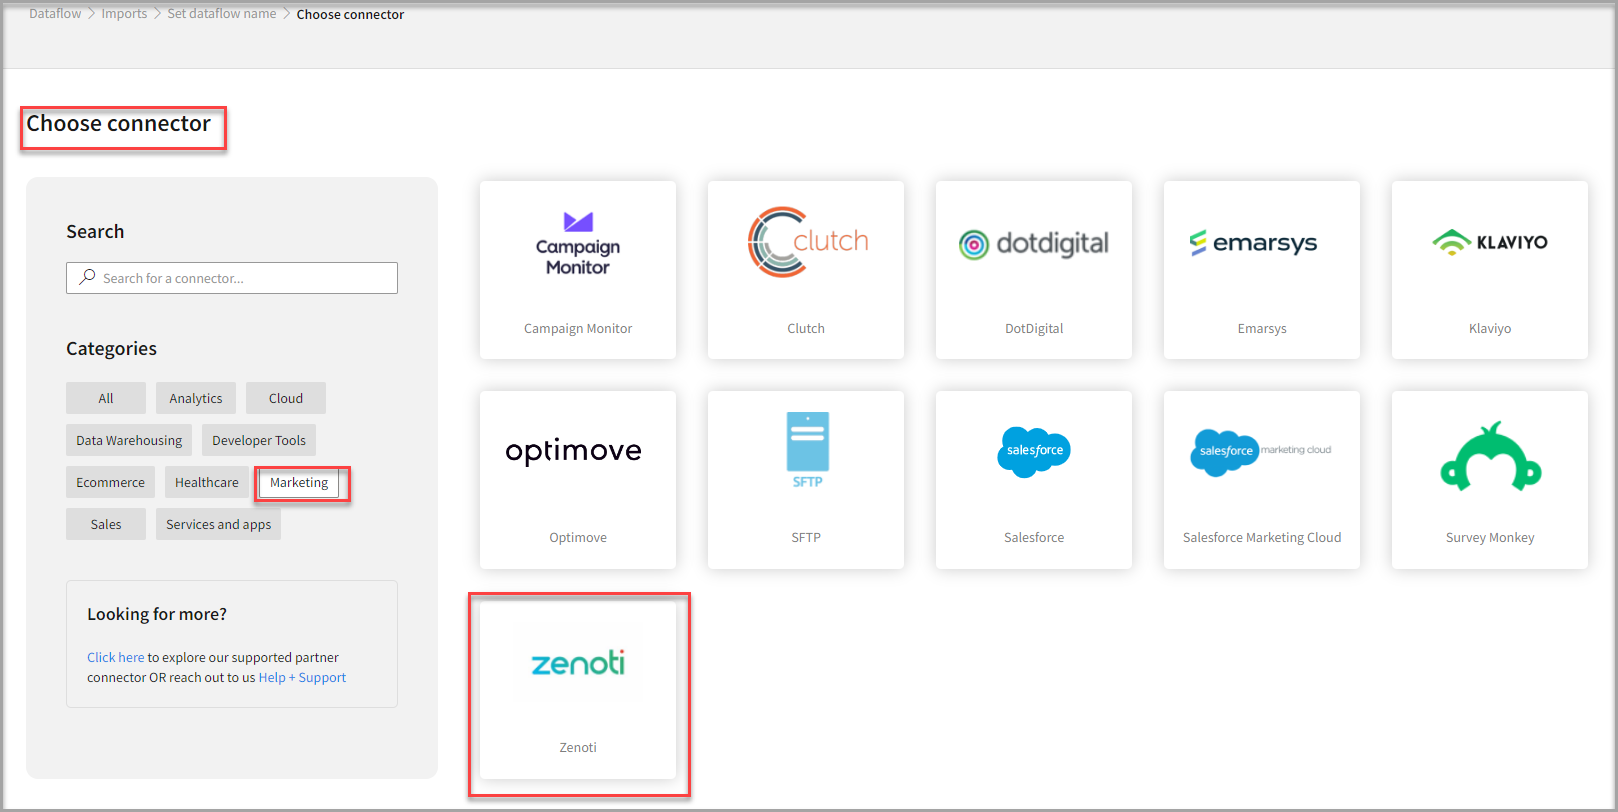Filter connectors by Marketing category

point(299,483)
